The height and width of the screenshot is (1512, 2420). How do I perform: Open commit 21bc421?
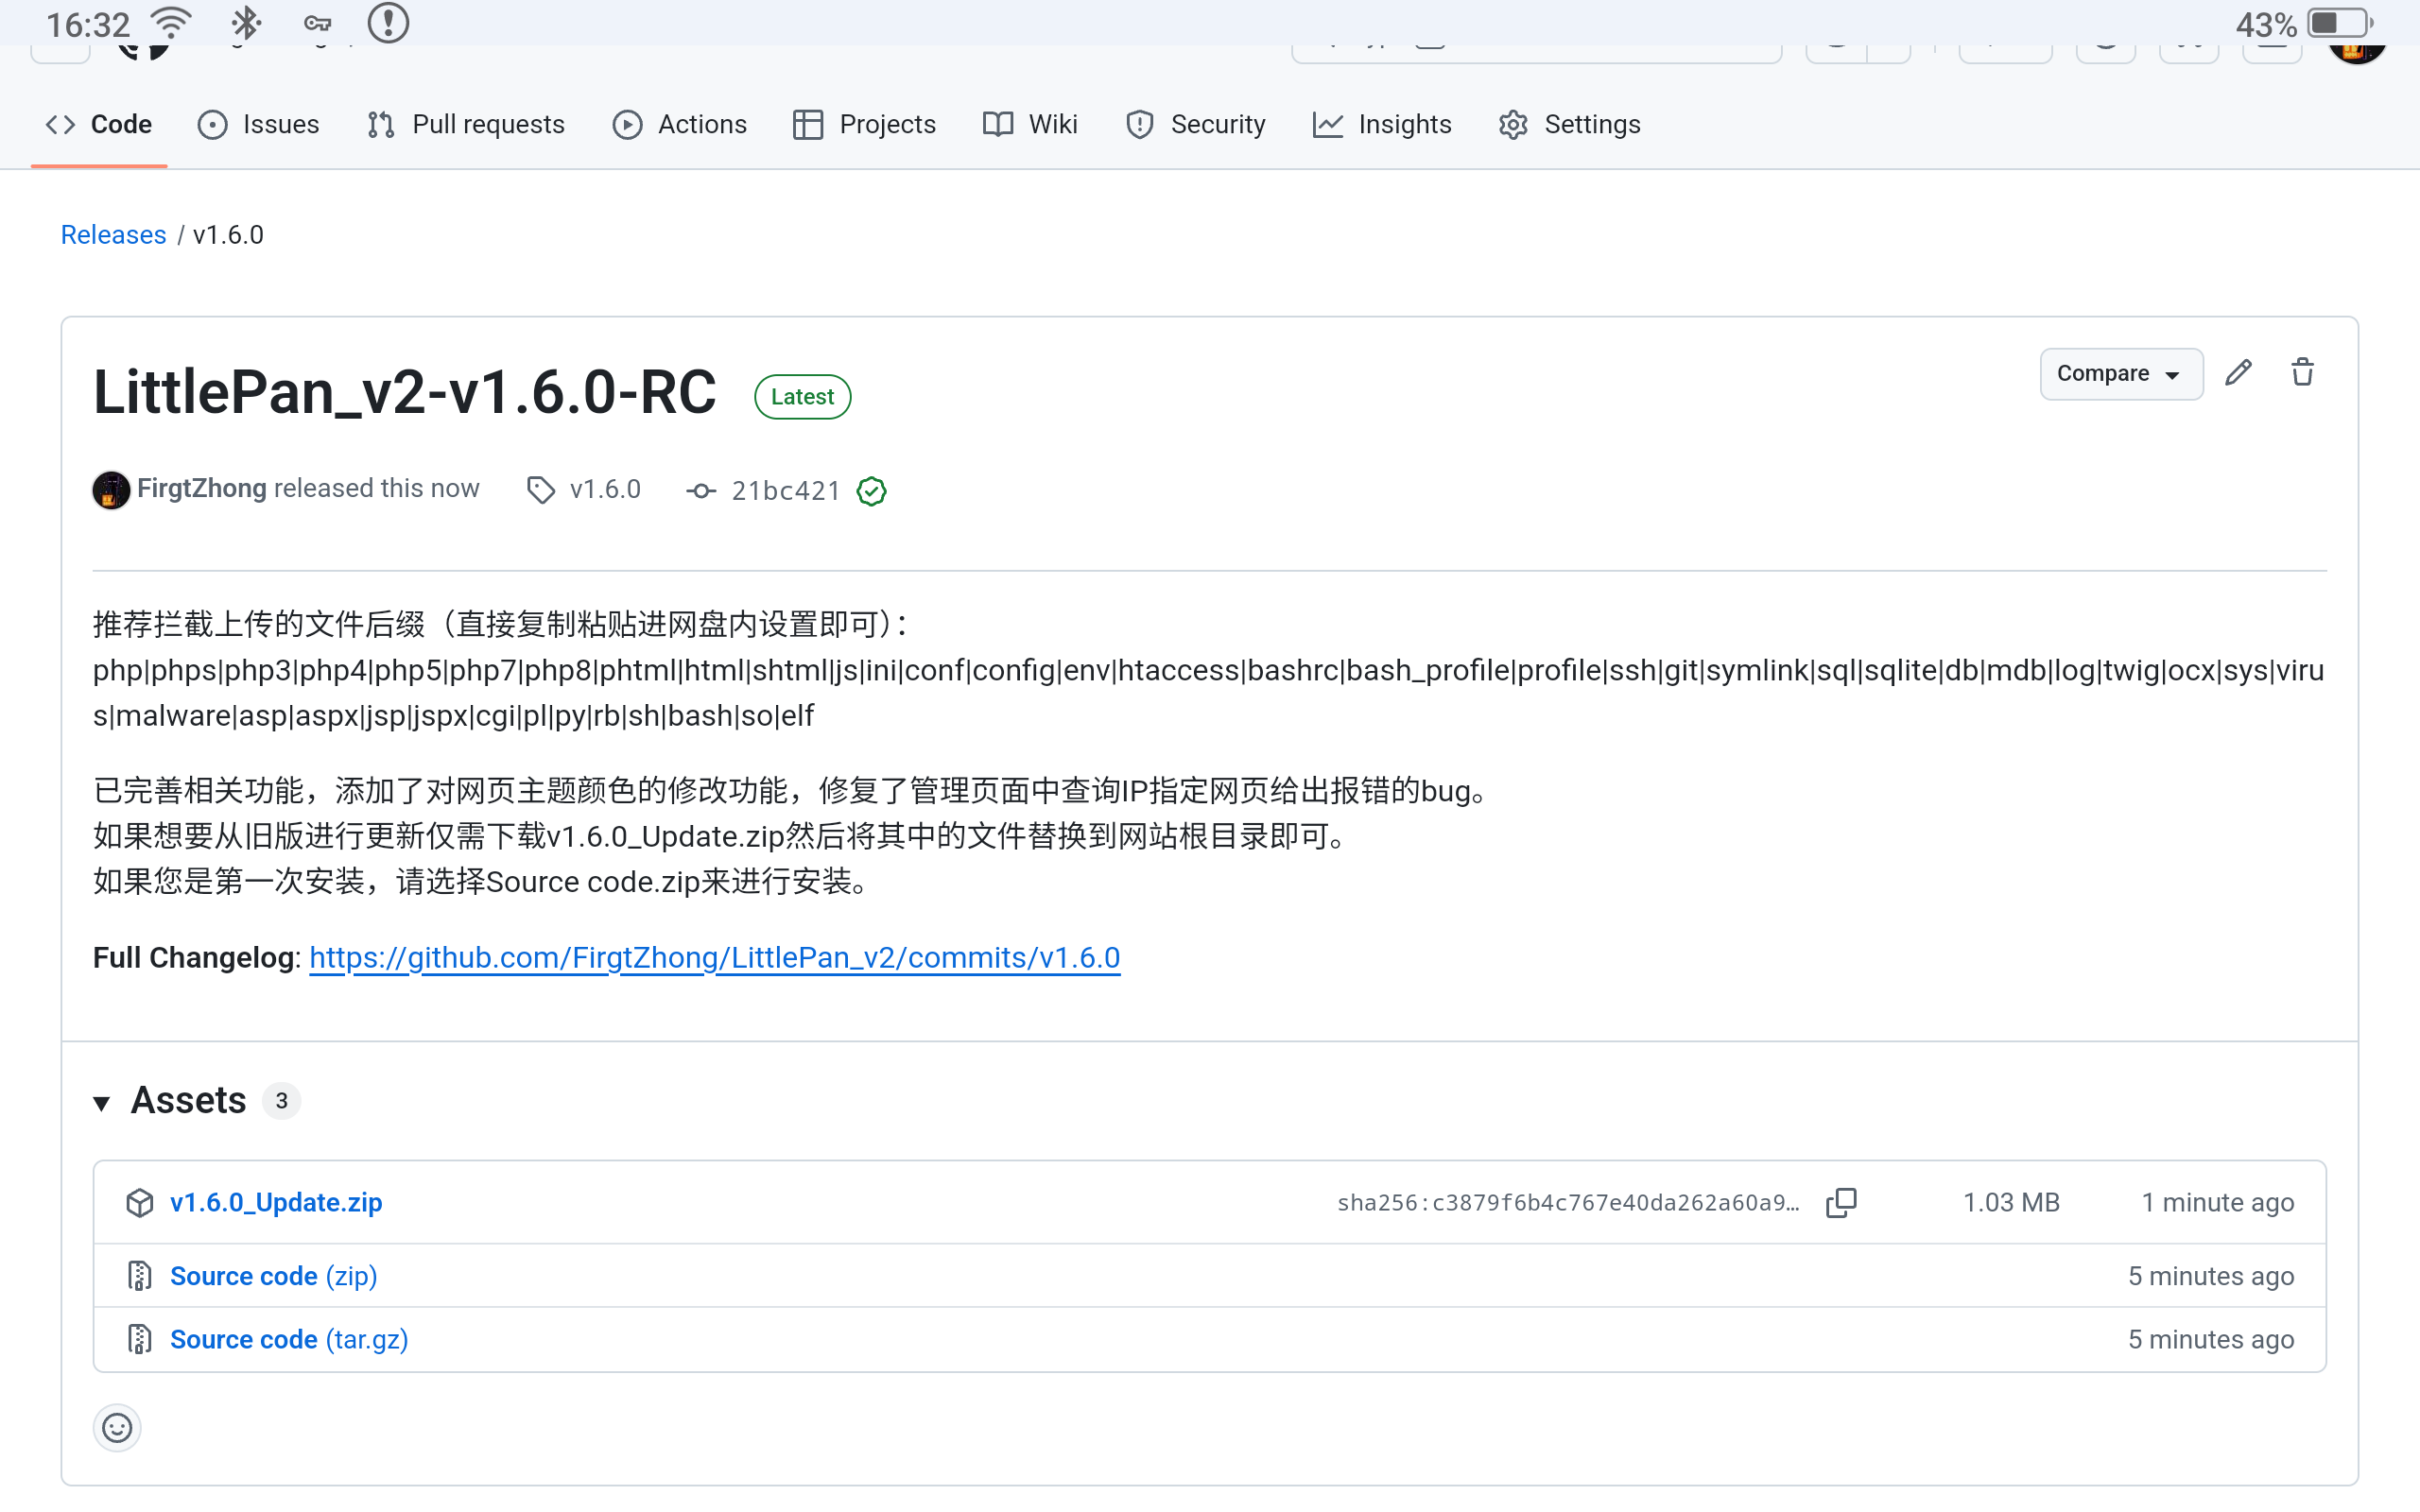785,491
